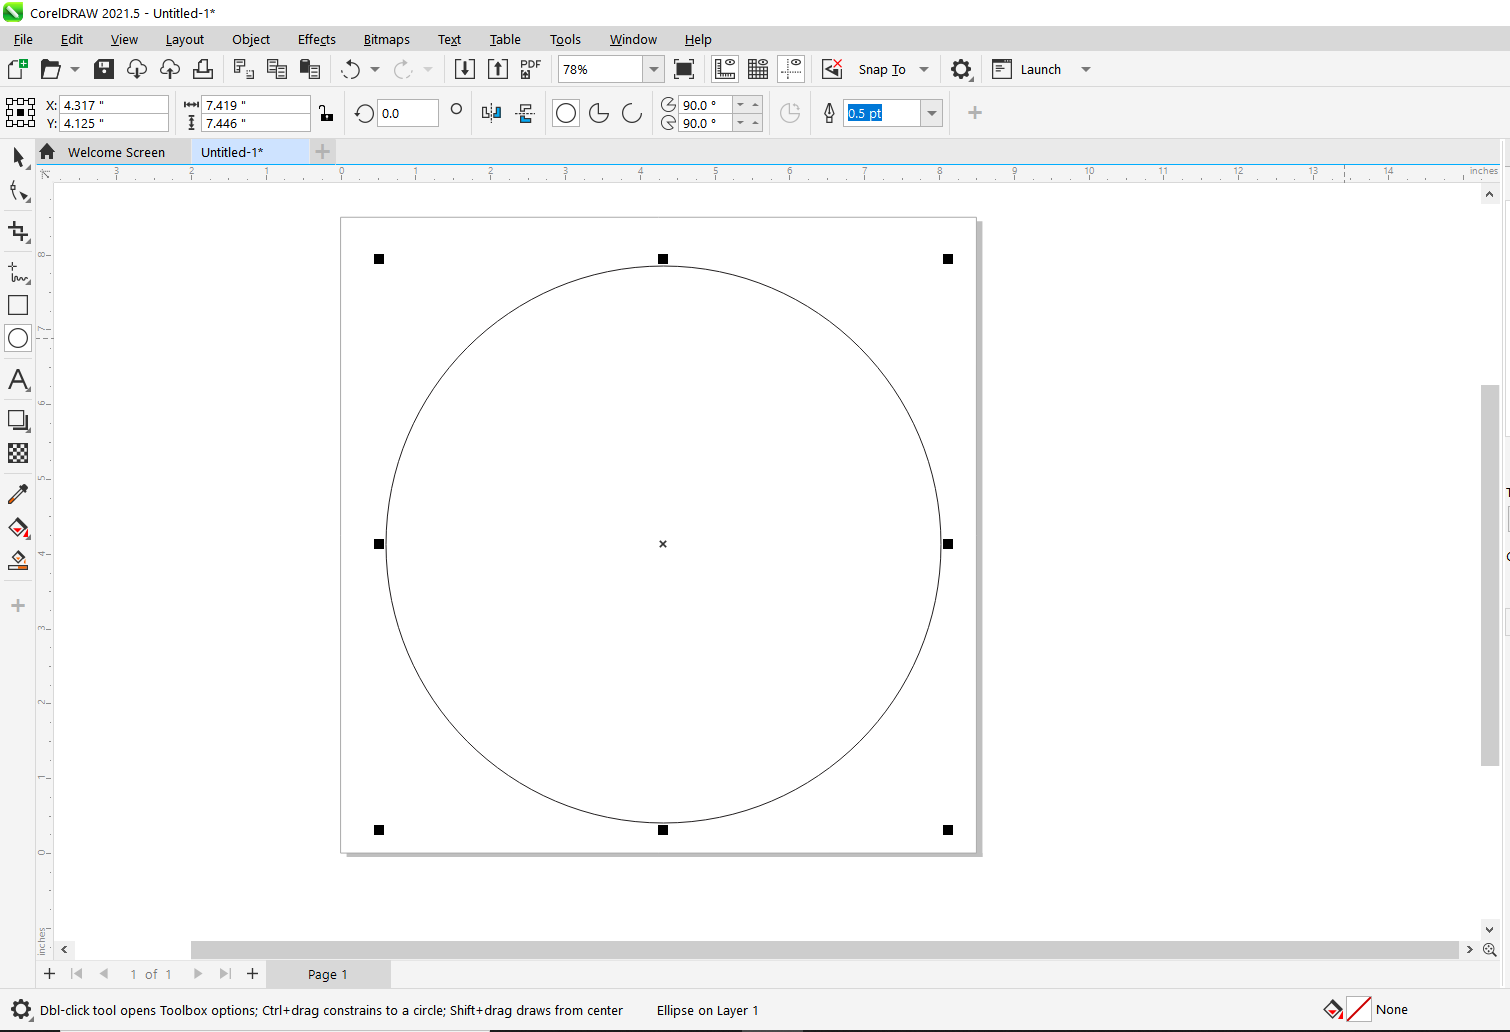Select the Text tool

point(17,380)
